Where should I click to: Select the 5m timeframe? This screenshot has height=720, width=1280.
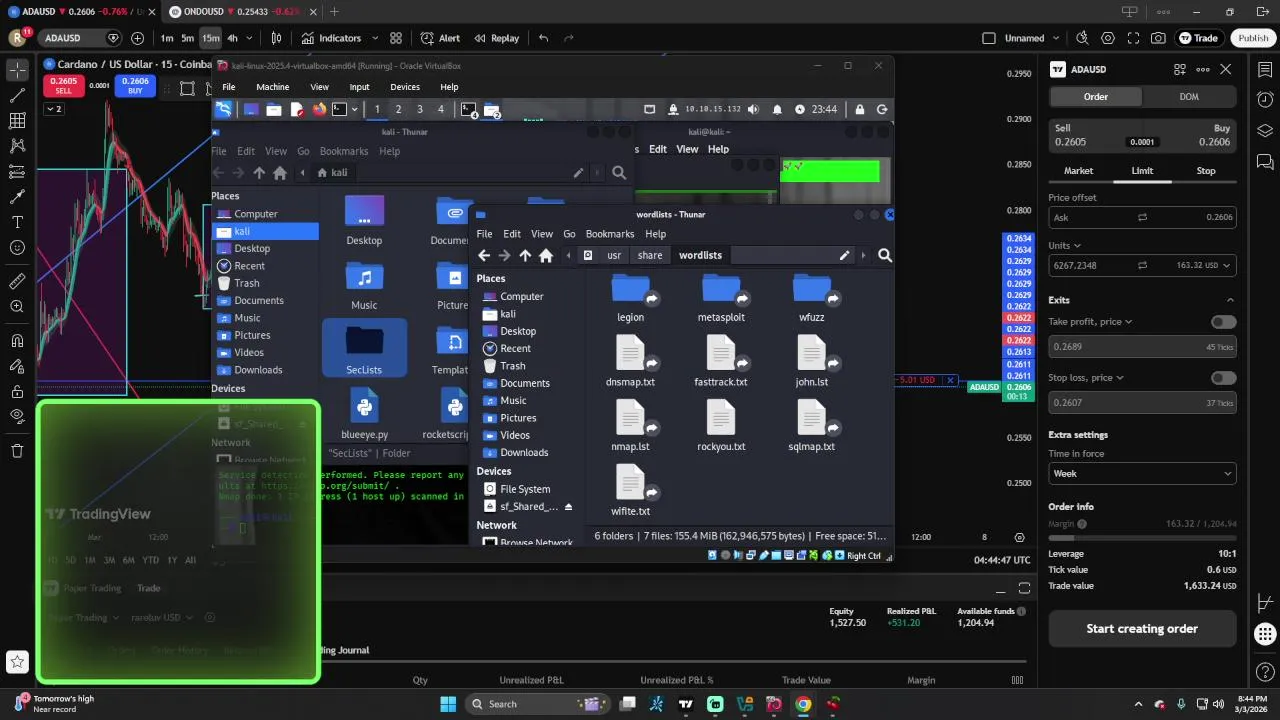pos(187,38)
